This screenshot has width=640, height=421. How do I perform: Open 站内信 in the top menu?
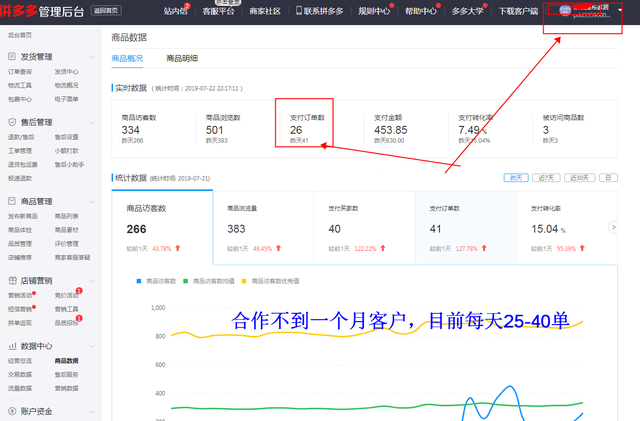176,11
